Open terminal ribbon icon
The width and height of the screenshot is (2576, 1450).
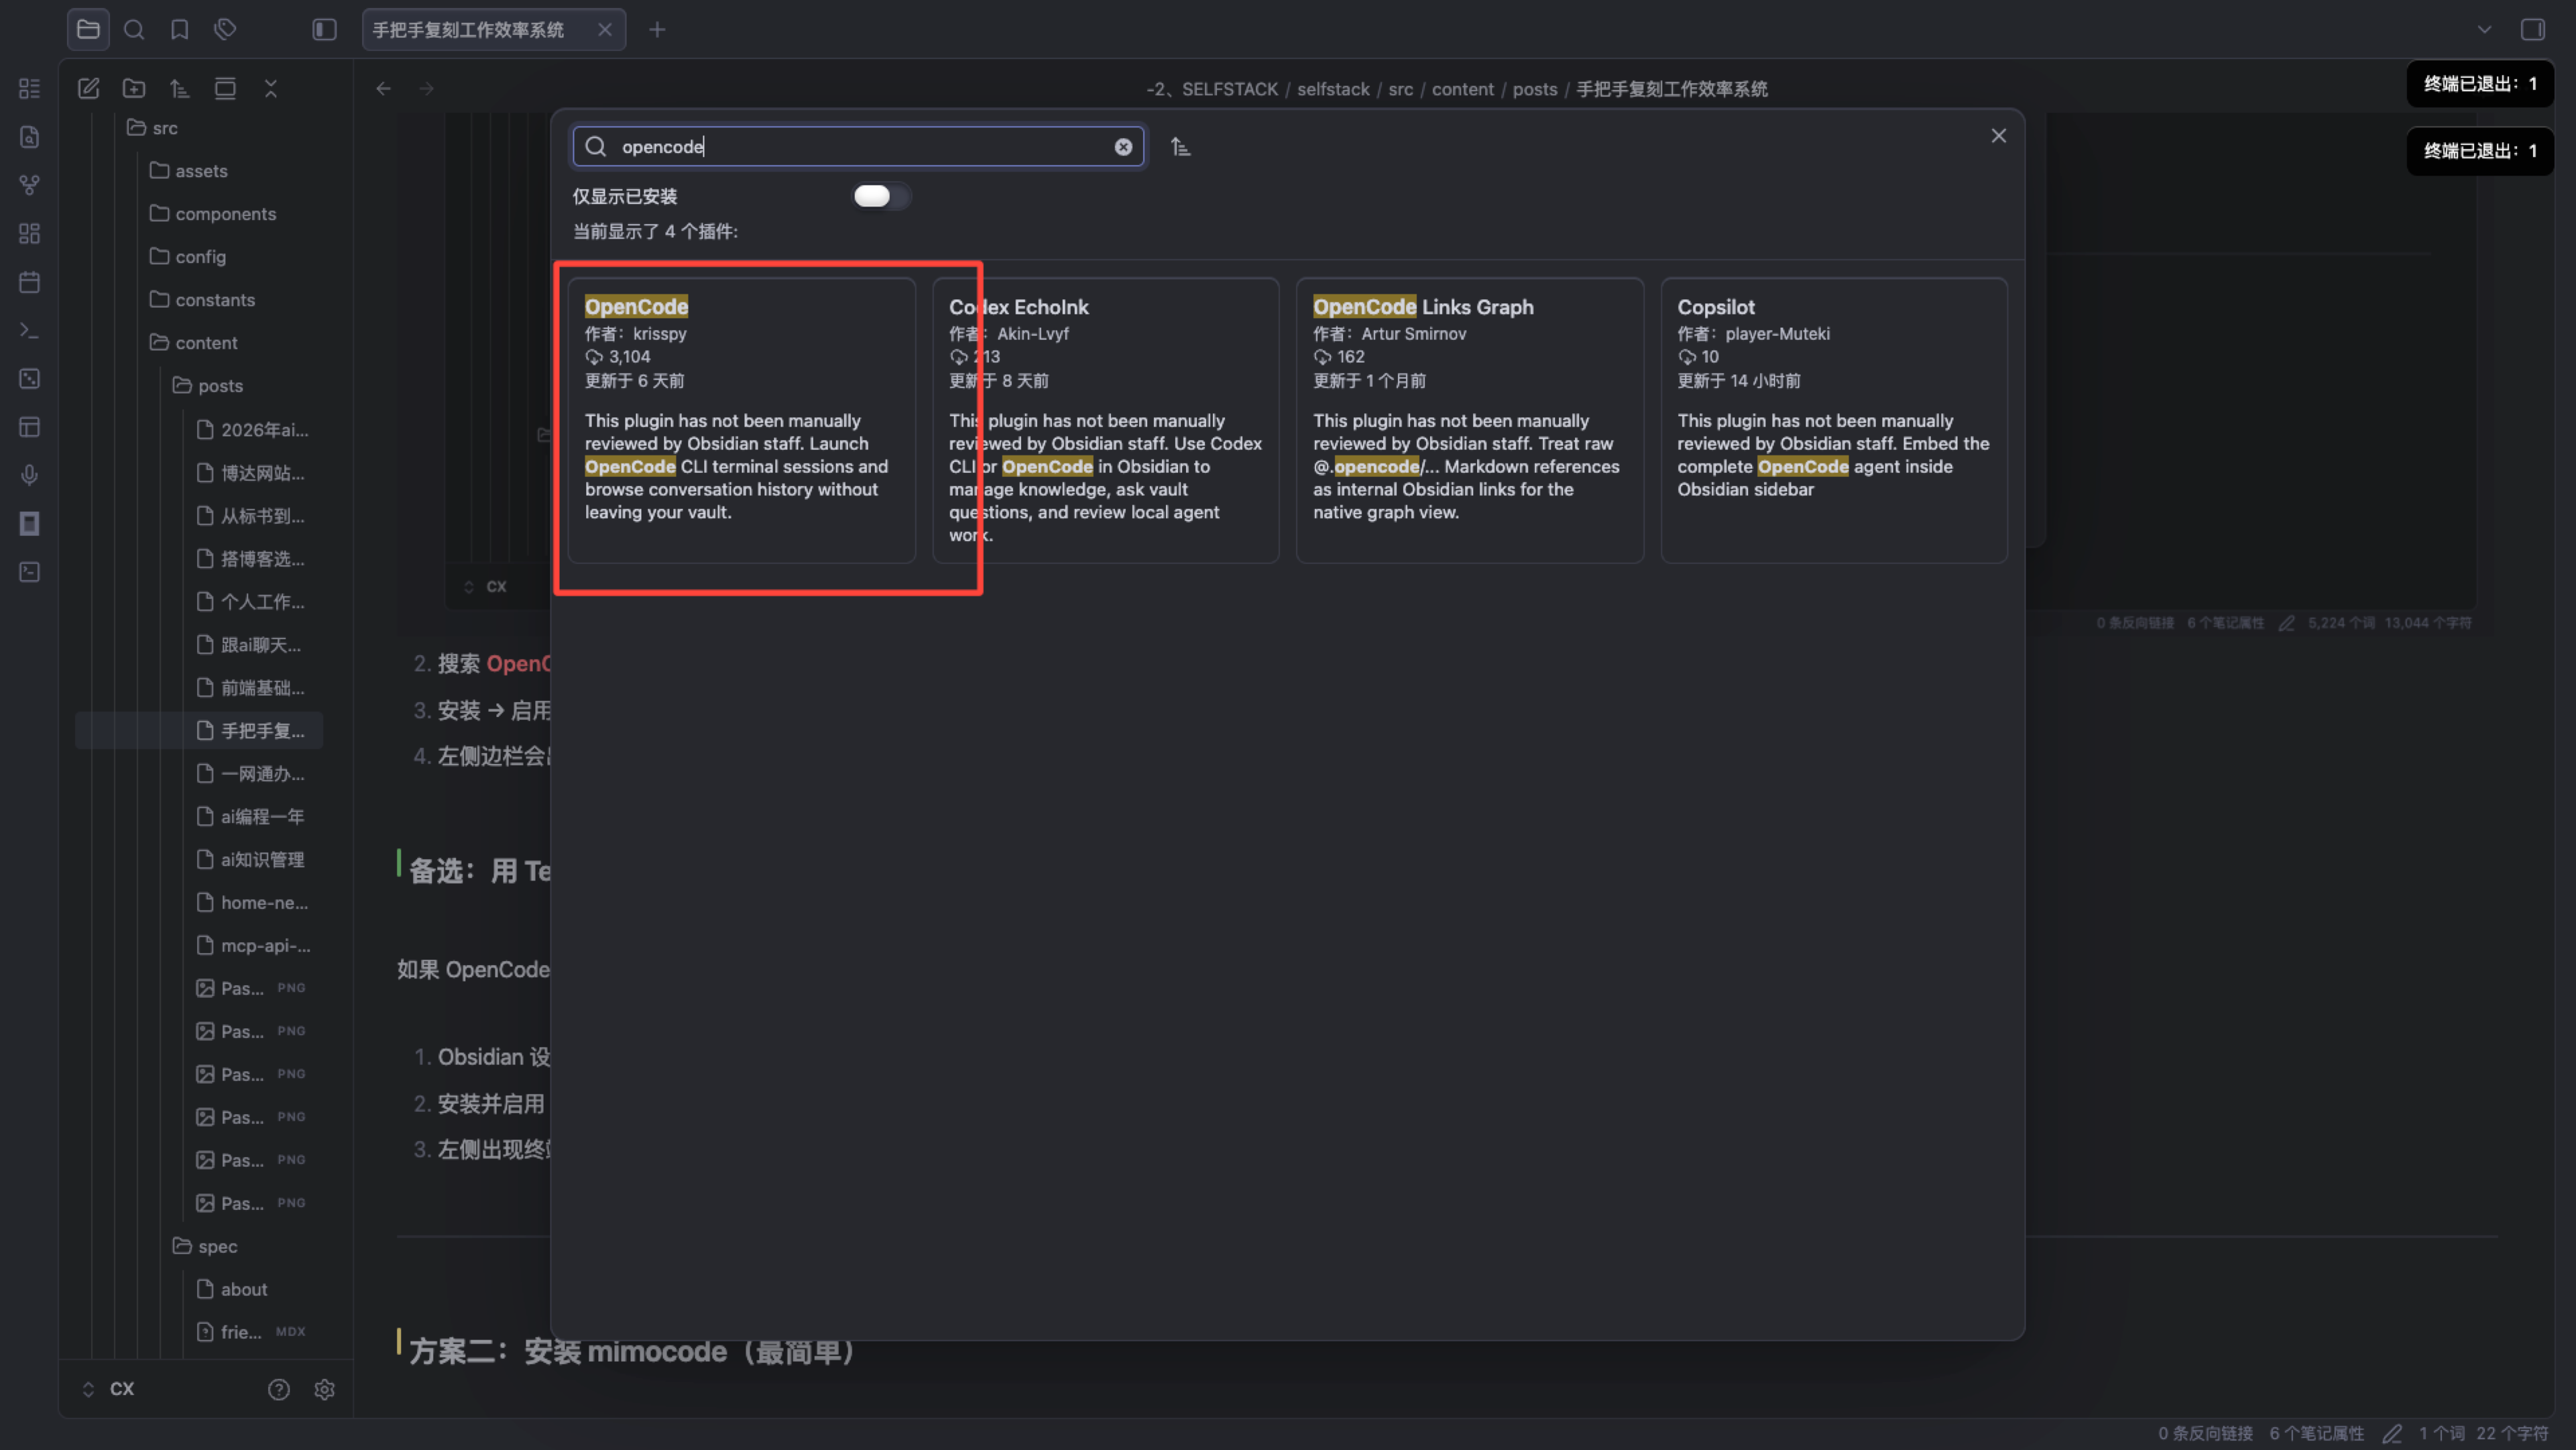pos(29,330)
